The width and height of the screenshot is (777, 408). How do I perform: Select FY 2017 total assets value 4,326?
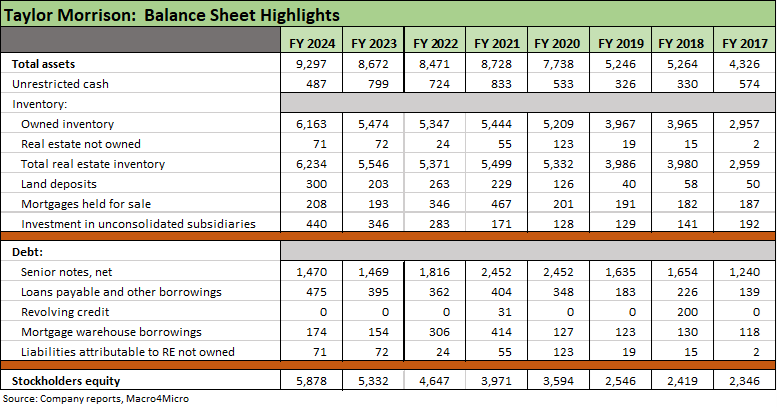[x=744, y=64]
